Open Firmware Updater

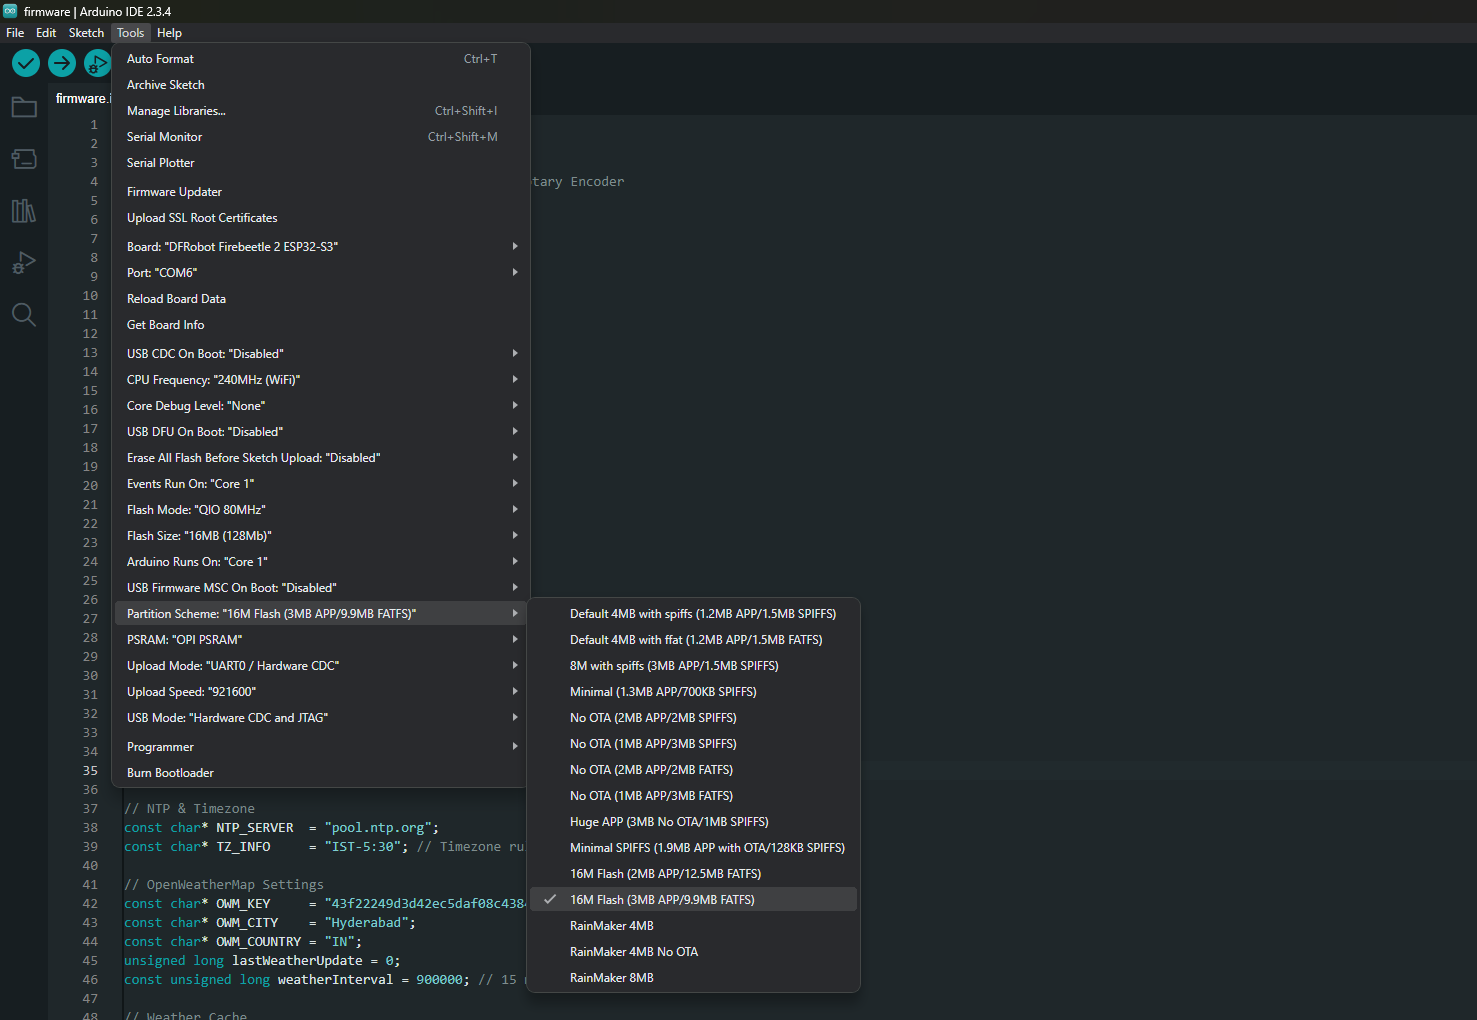coord(321,192)
